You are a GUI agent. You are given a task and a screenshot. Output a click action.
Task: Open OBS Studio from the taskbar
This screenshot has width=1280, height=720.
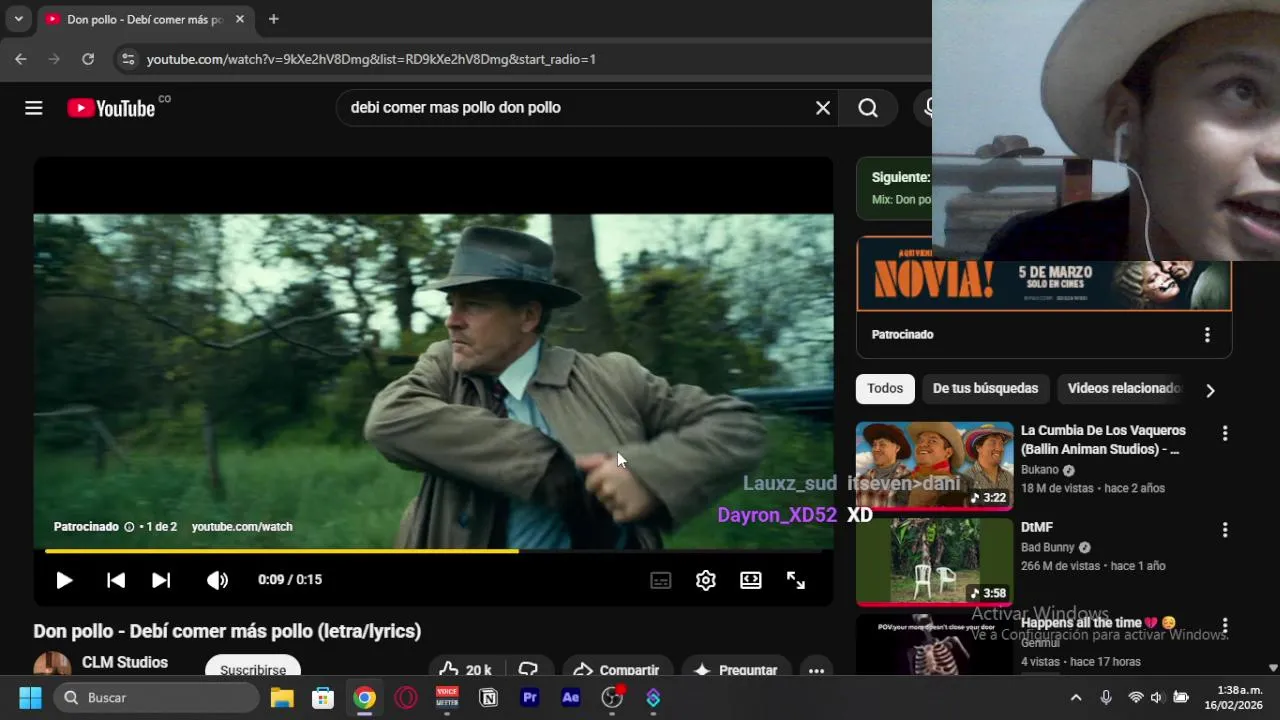click(x=612, y=698)
